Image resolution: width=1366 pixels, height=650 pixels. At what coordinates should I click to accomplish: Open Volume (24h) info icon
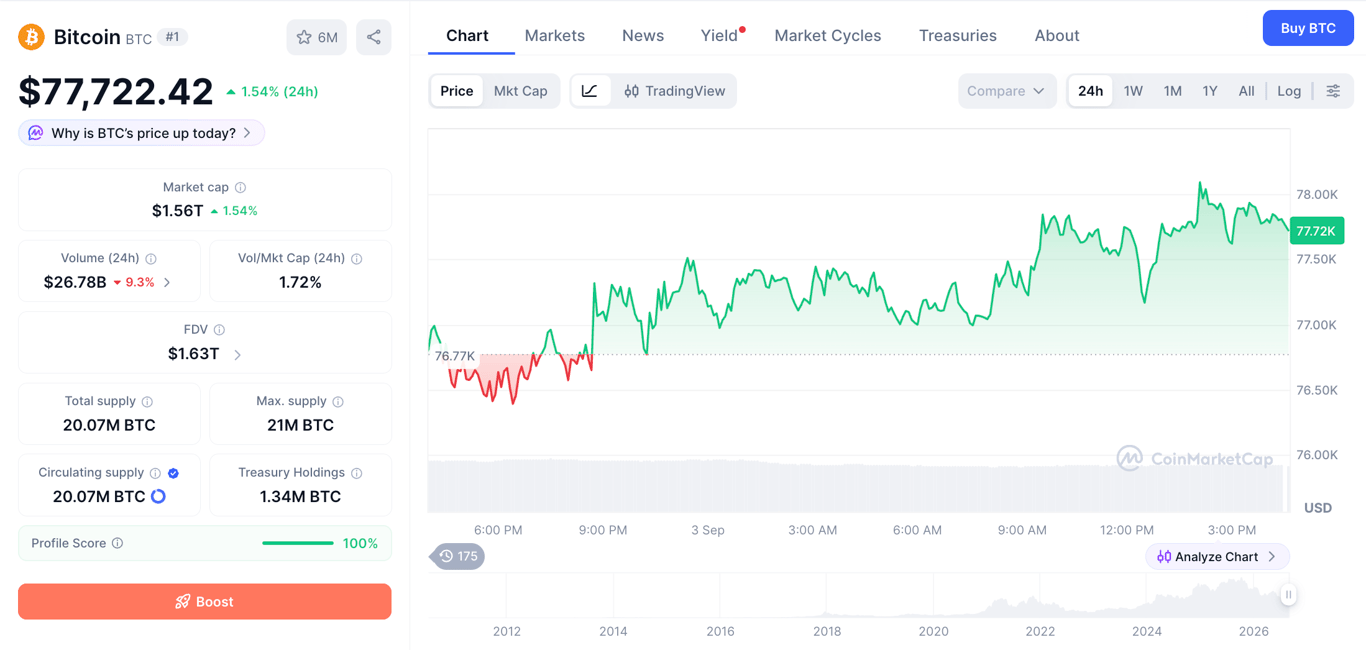[151, 258]
